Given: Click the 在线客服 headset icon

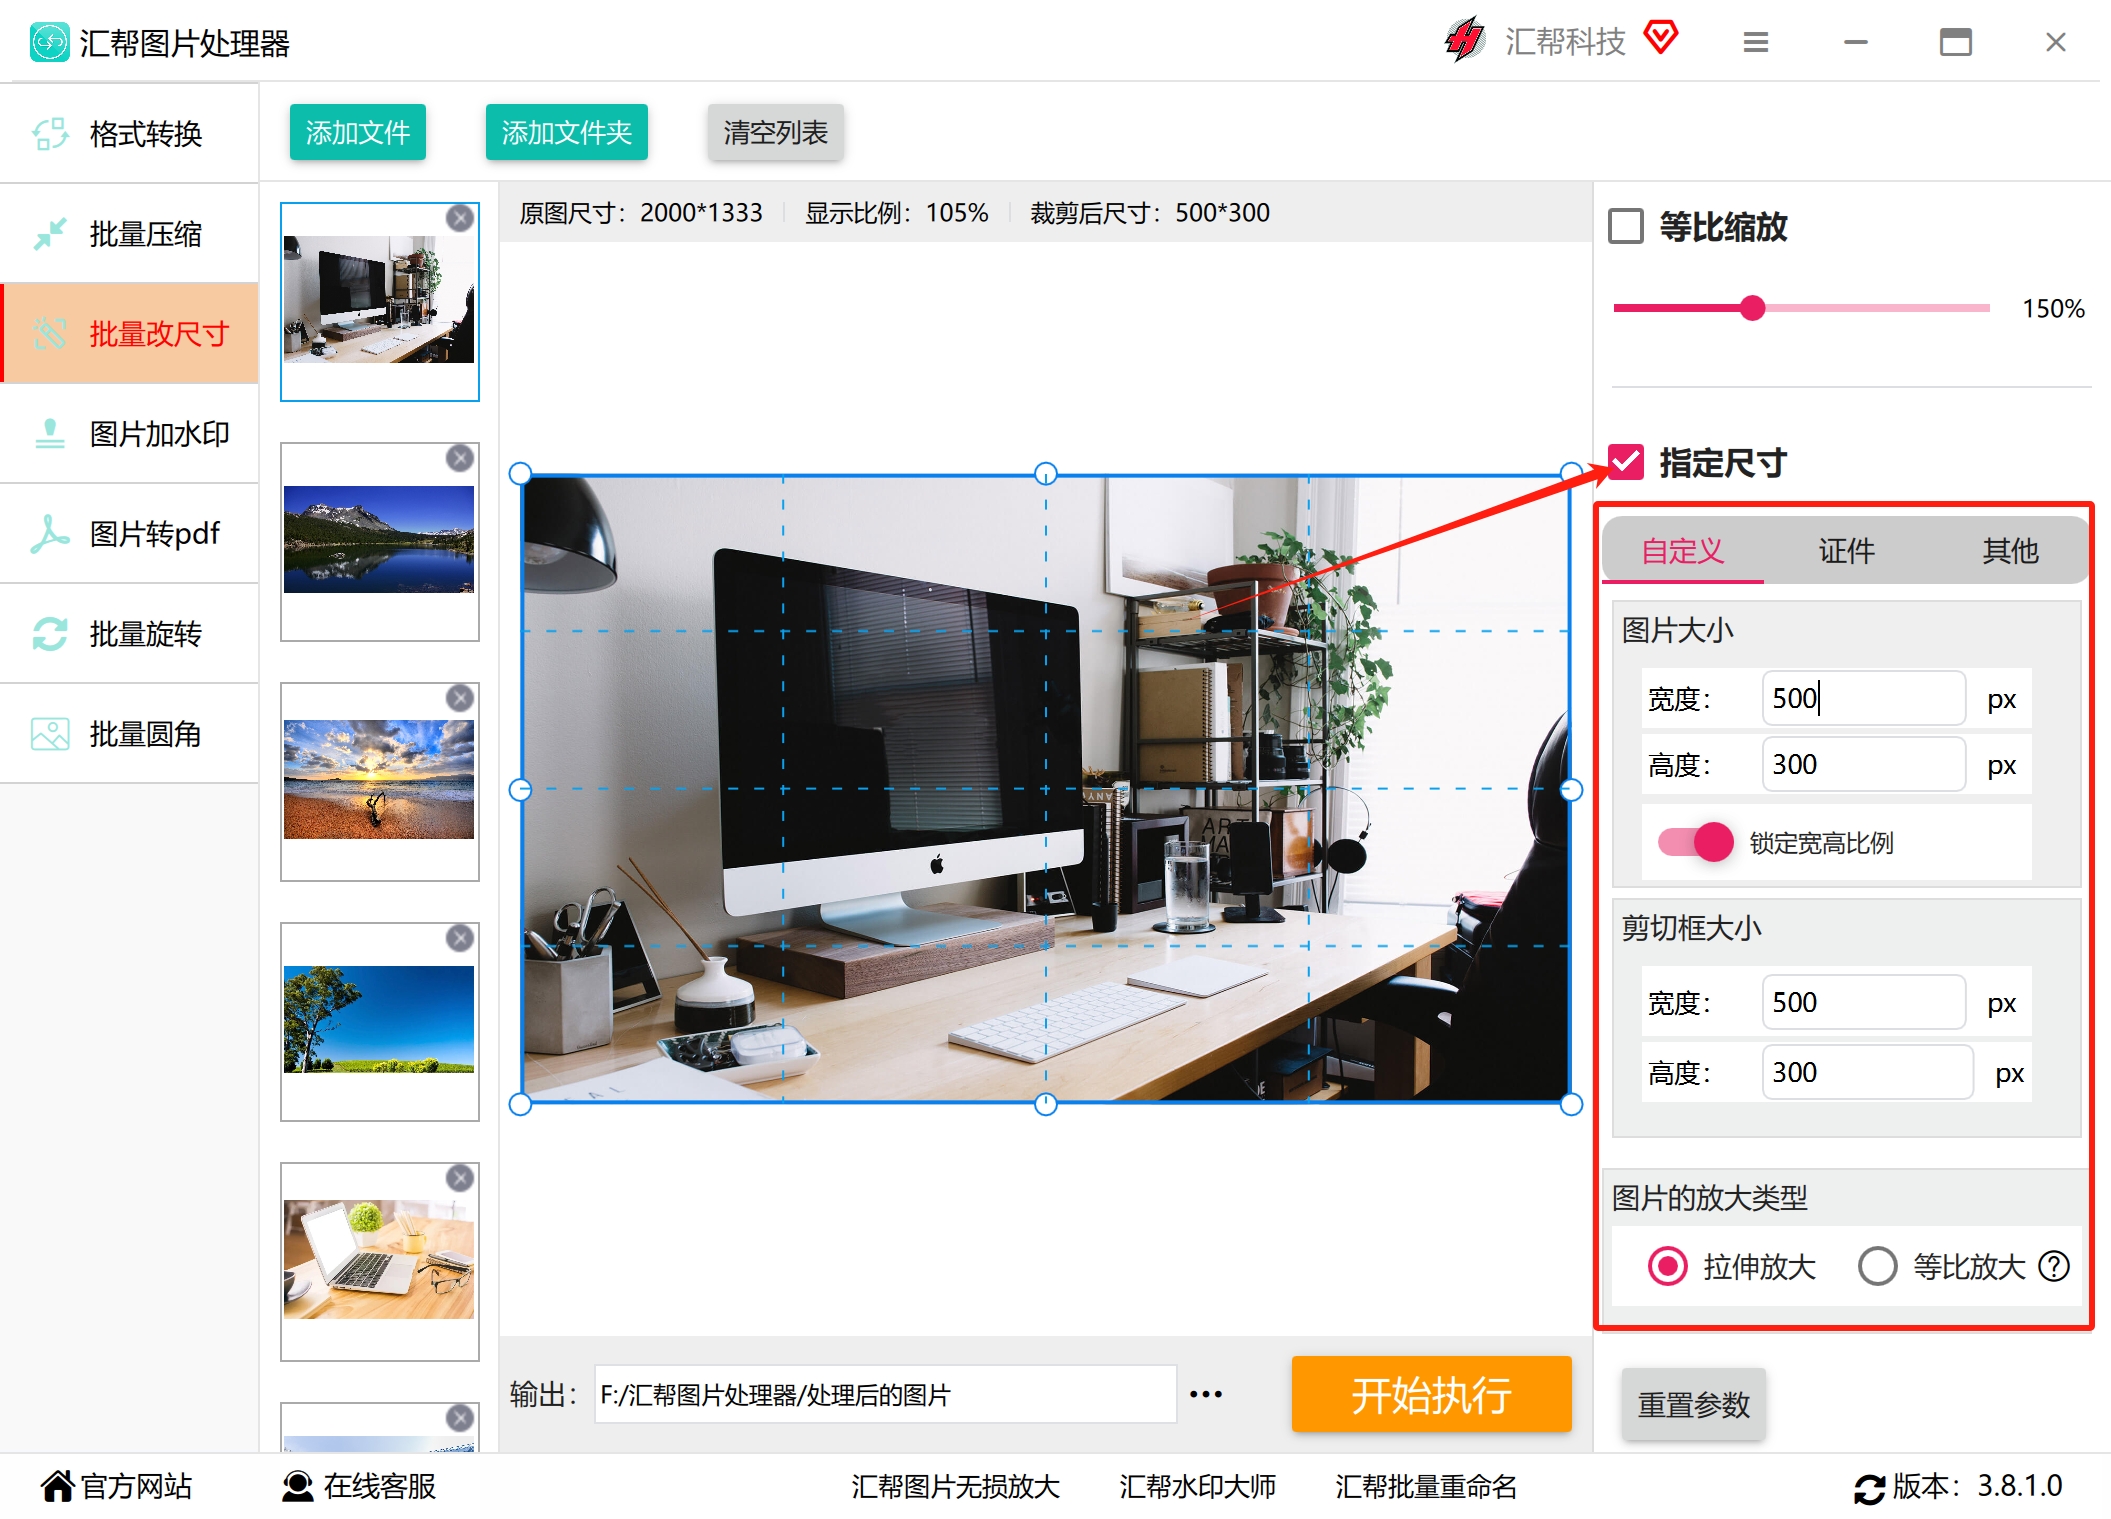Looking at the screenshot, I should 297,1487.
